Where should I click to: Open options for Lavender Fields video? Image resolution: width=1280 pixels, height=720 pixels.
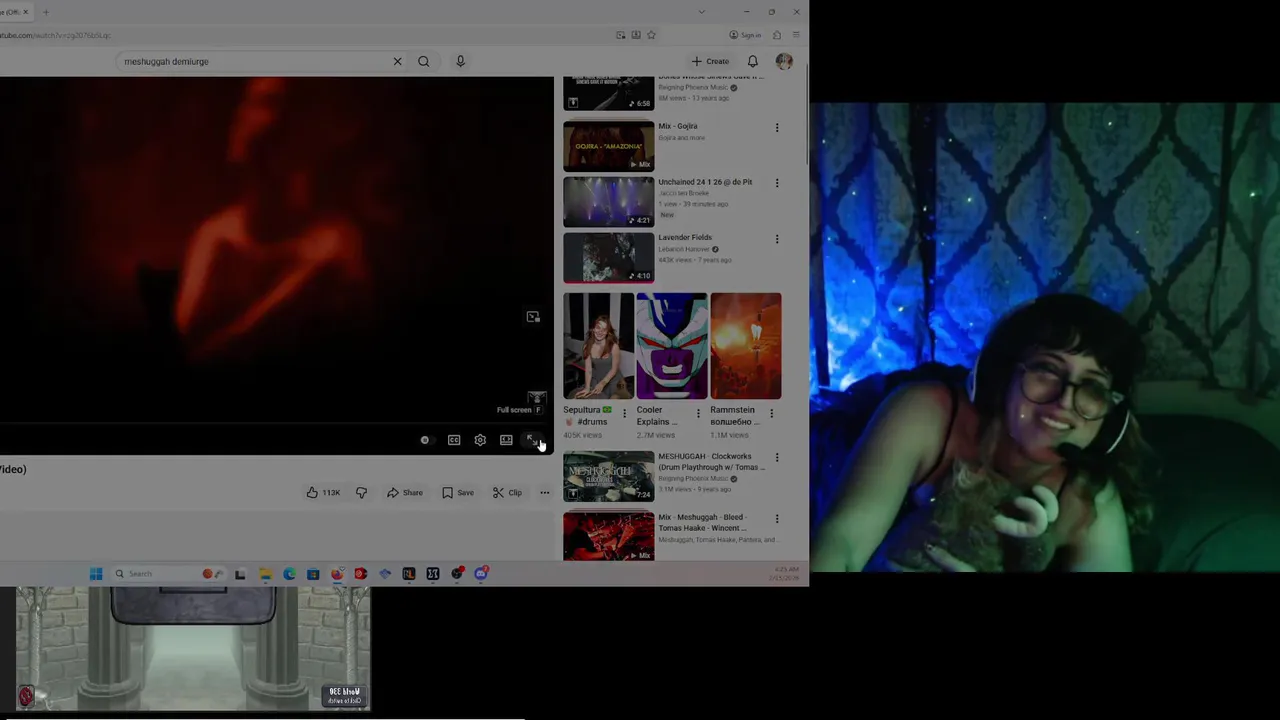[x=777, y=239]
